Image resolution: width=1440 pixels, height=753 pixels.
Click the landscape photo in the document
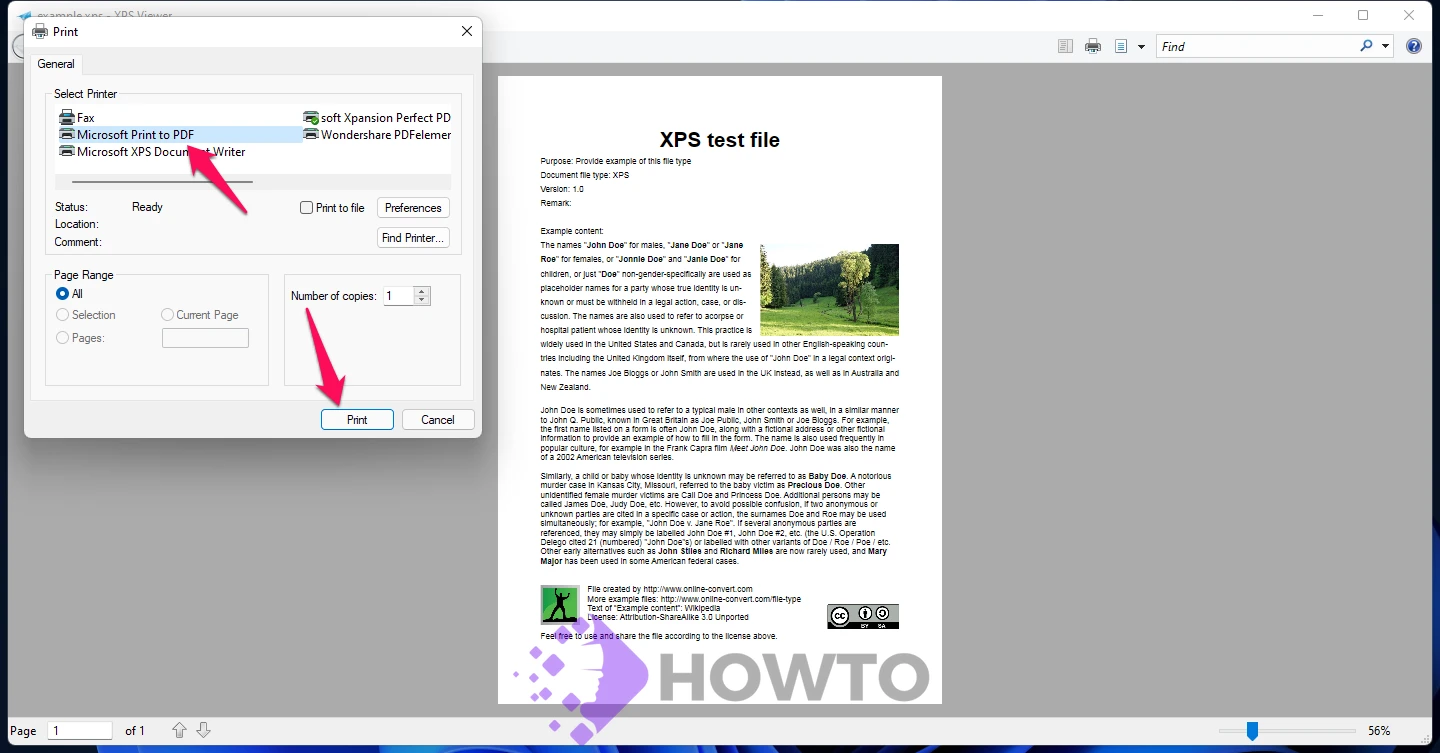coord(829,290)
